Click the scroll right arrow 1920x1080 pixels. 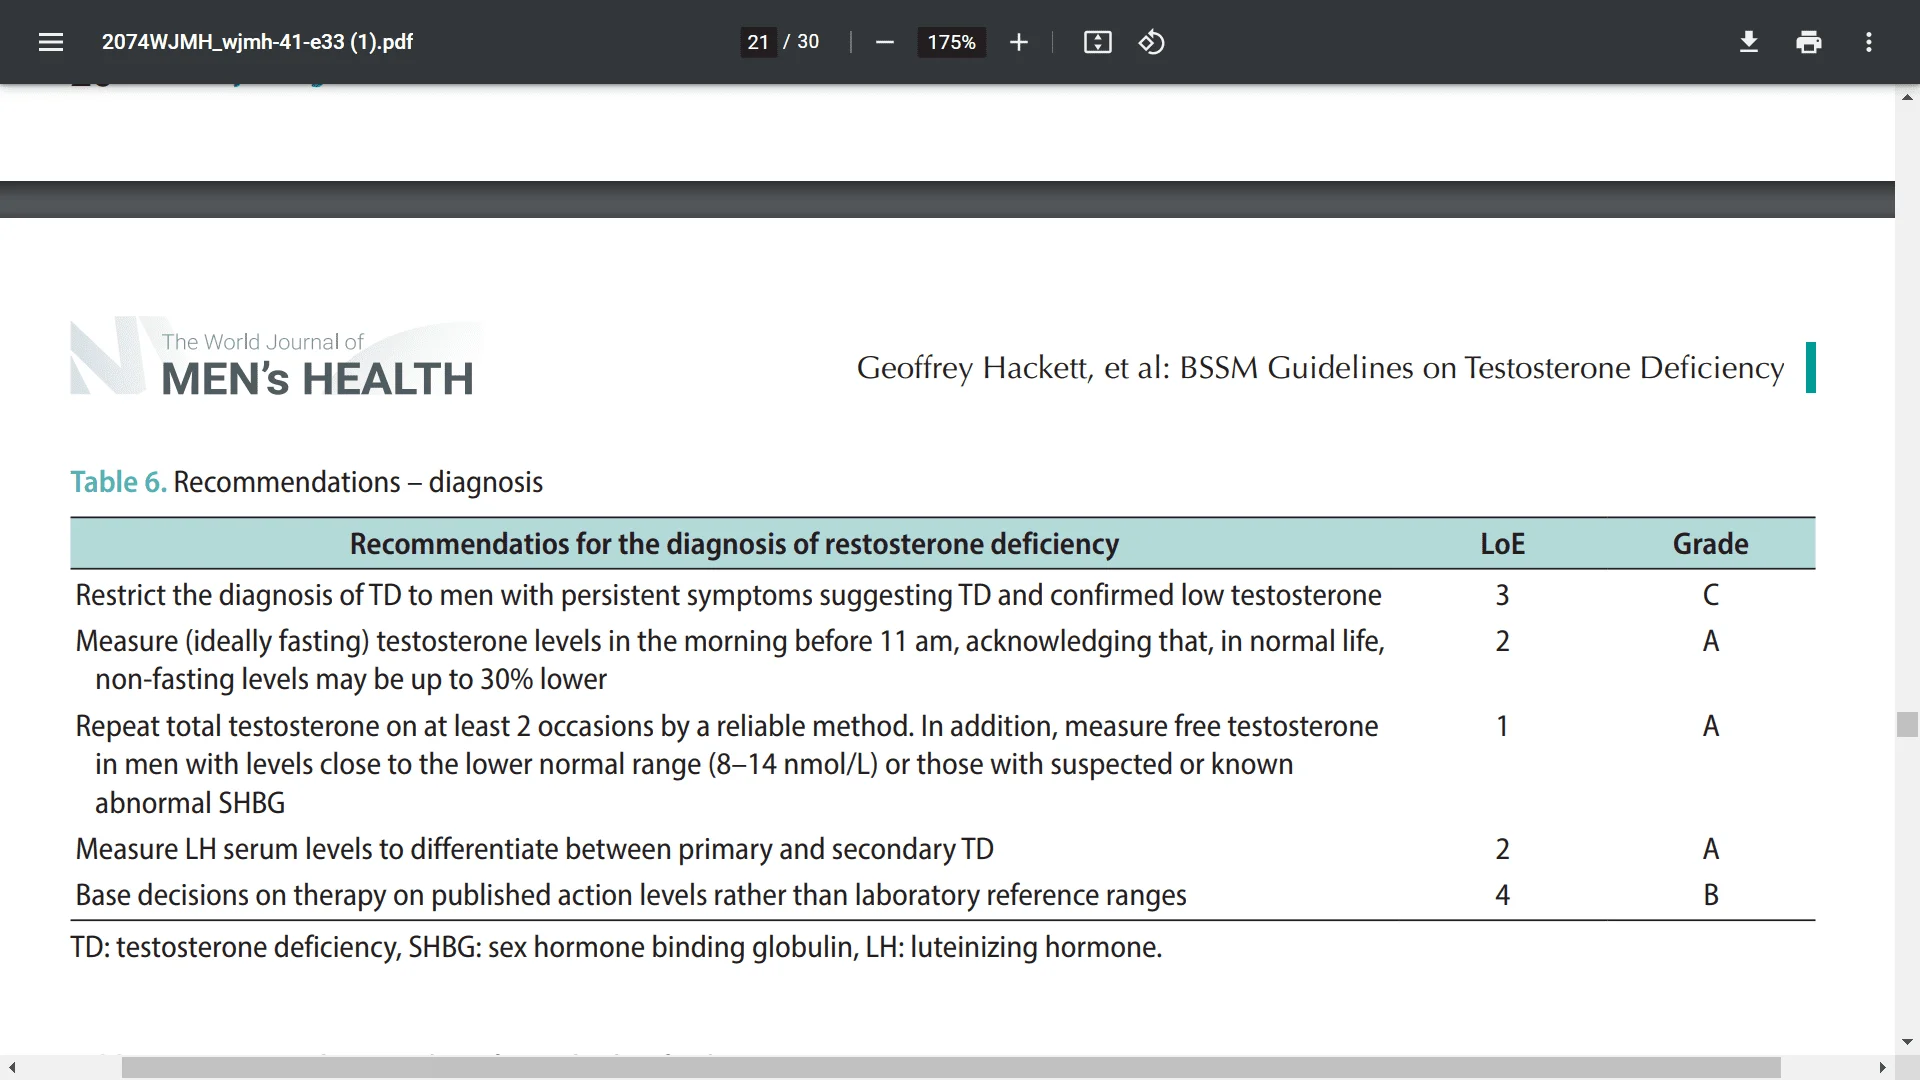click(1882, 1068)
